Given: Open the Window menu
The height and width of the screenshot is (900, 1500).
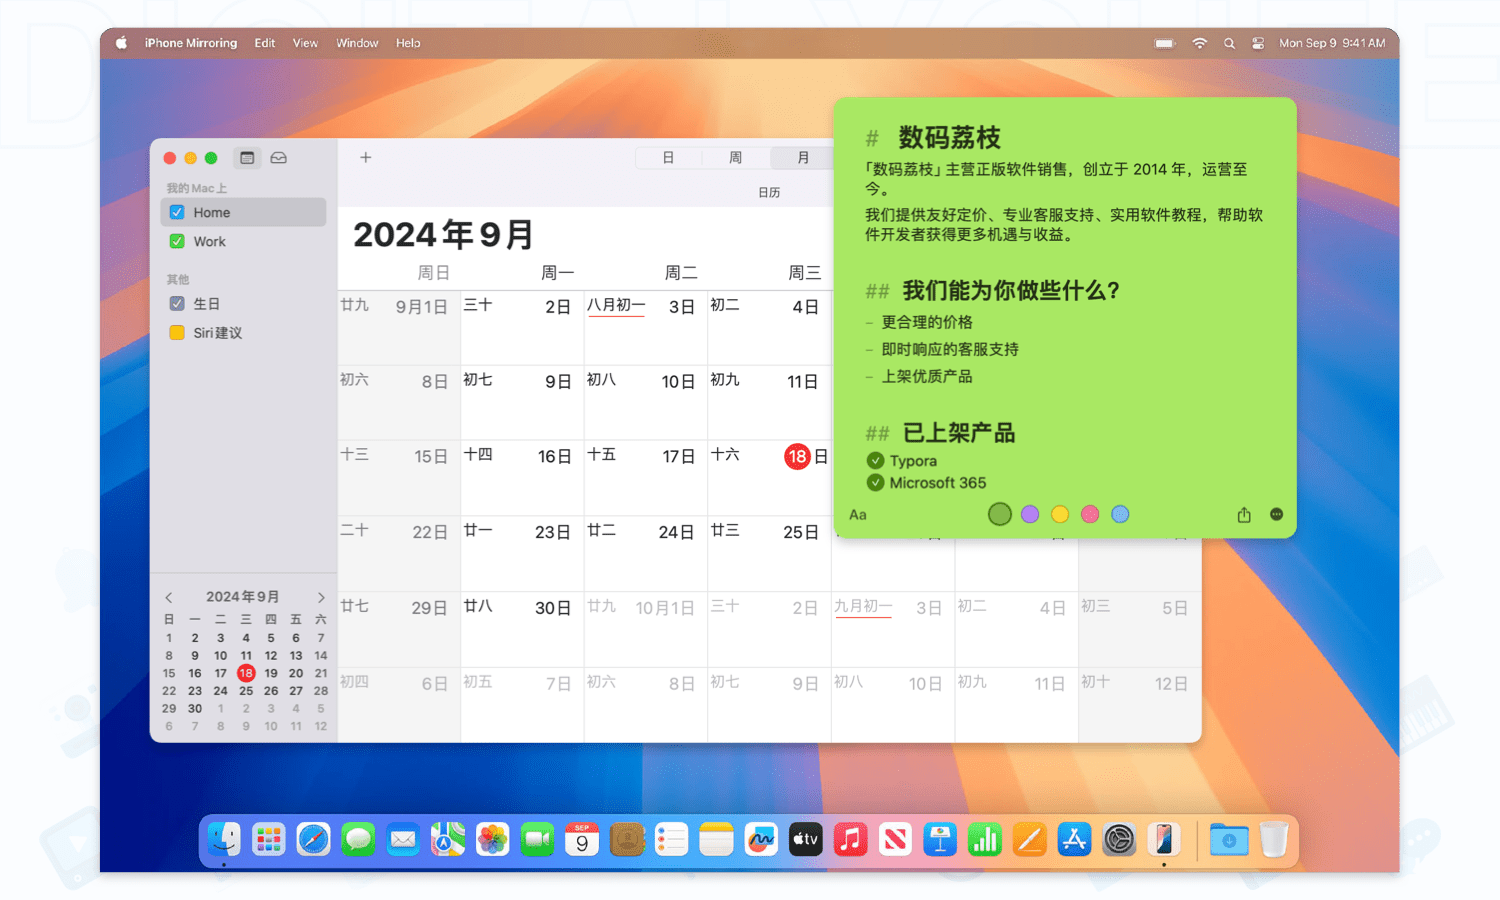Looking at the screenshot, I should point(357,43).
